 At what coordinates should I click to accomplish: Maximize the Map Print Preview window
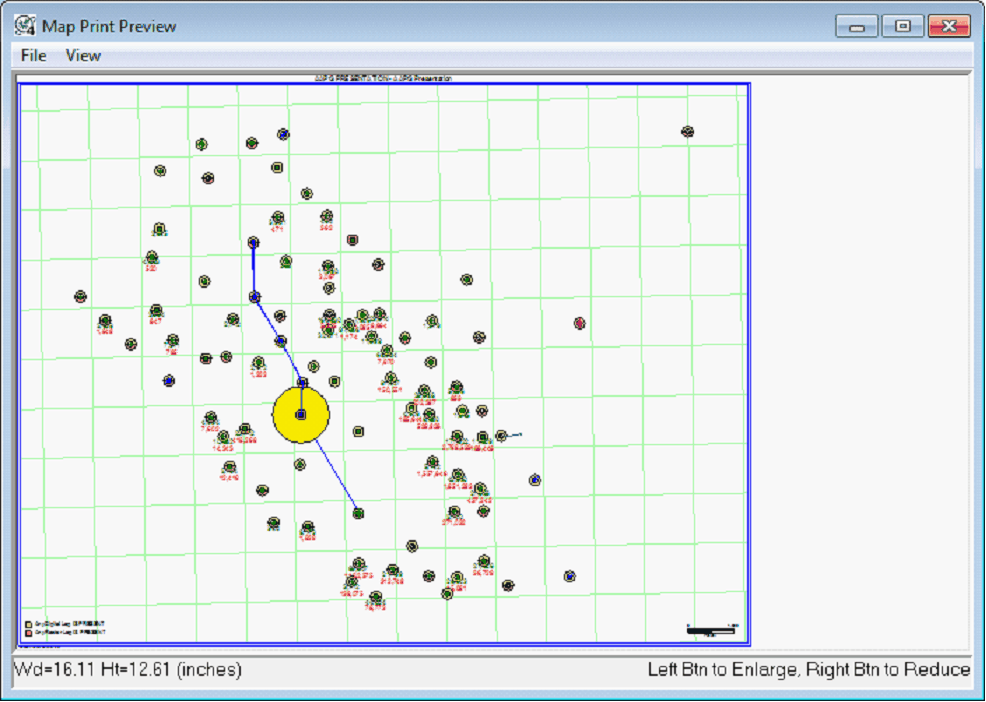(x=903, y=27)
